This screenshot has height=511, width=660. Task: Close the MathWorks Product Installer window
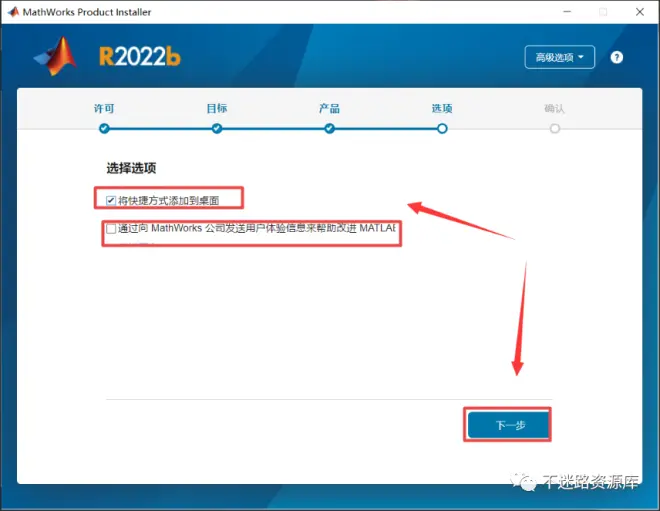[640, 12]
